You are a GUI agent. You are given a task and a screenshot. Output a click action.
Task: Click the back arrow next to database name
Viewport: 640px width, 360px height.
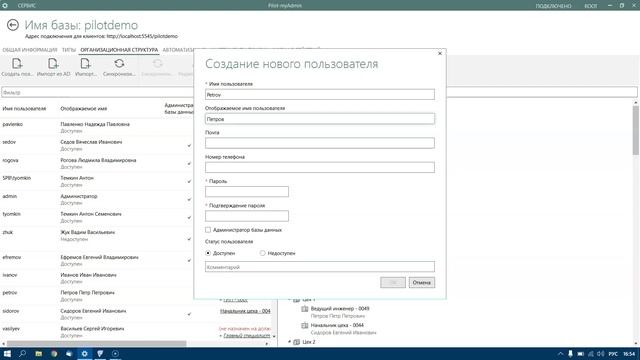click(13, 25)
